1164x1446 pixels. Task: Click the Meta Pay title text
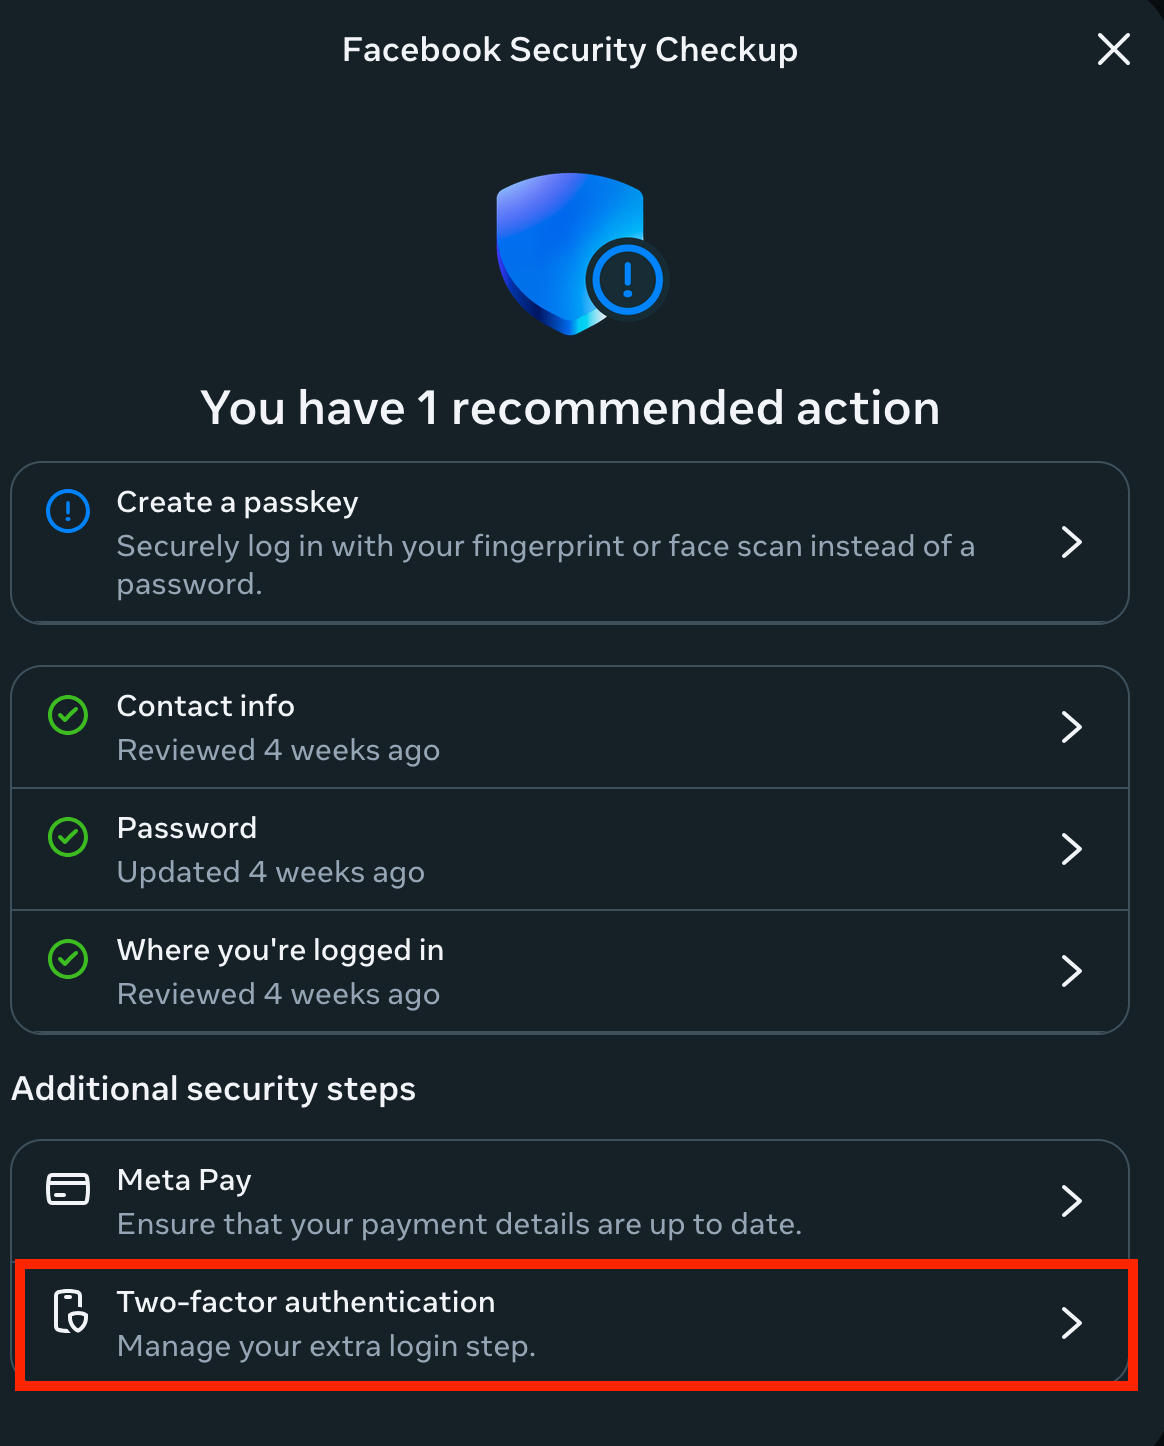point(184,1180)
